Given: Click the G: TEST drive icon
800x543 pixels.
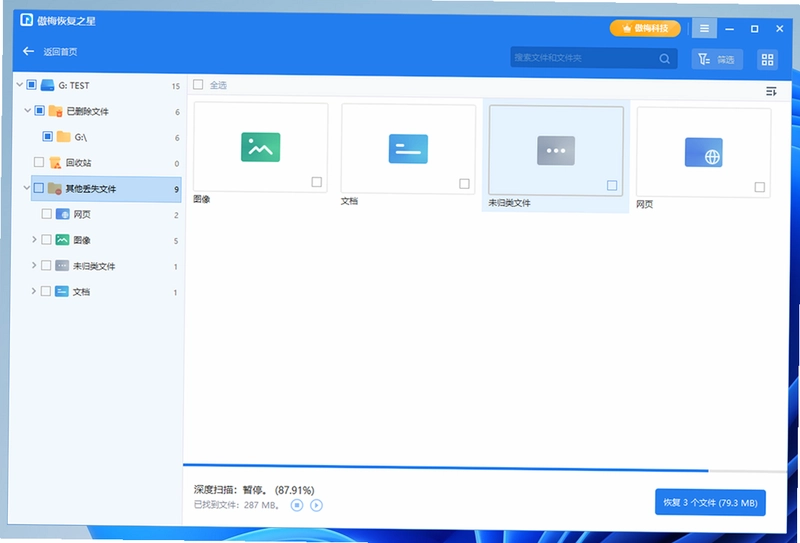Looking at the screenshot, I should point(47,85).
